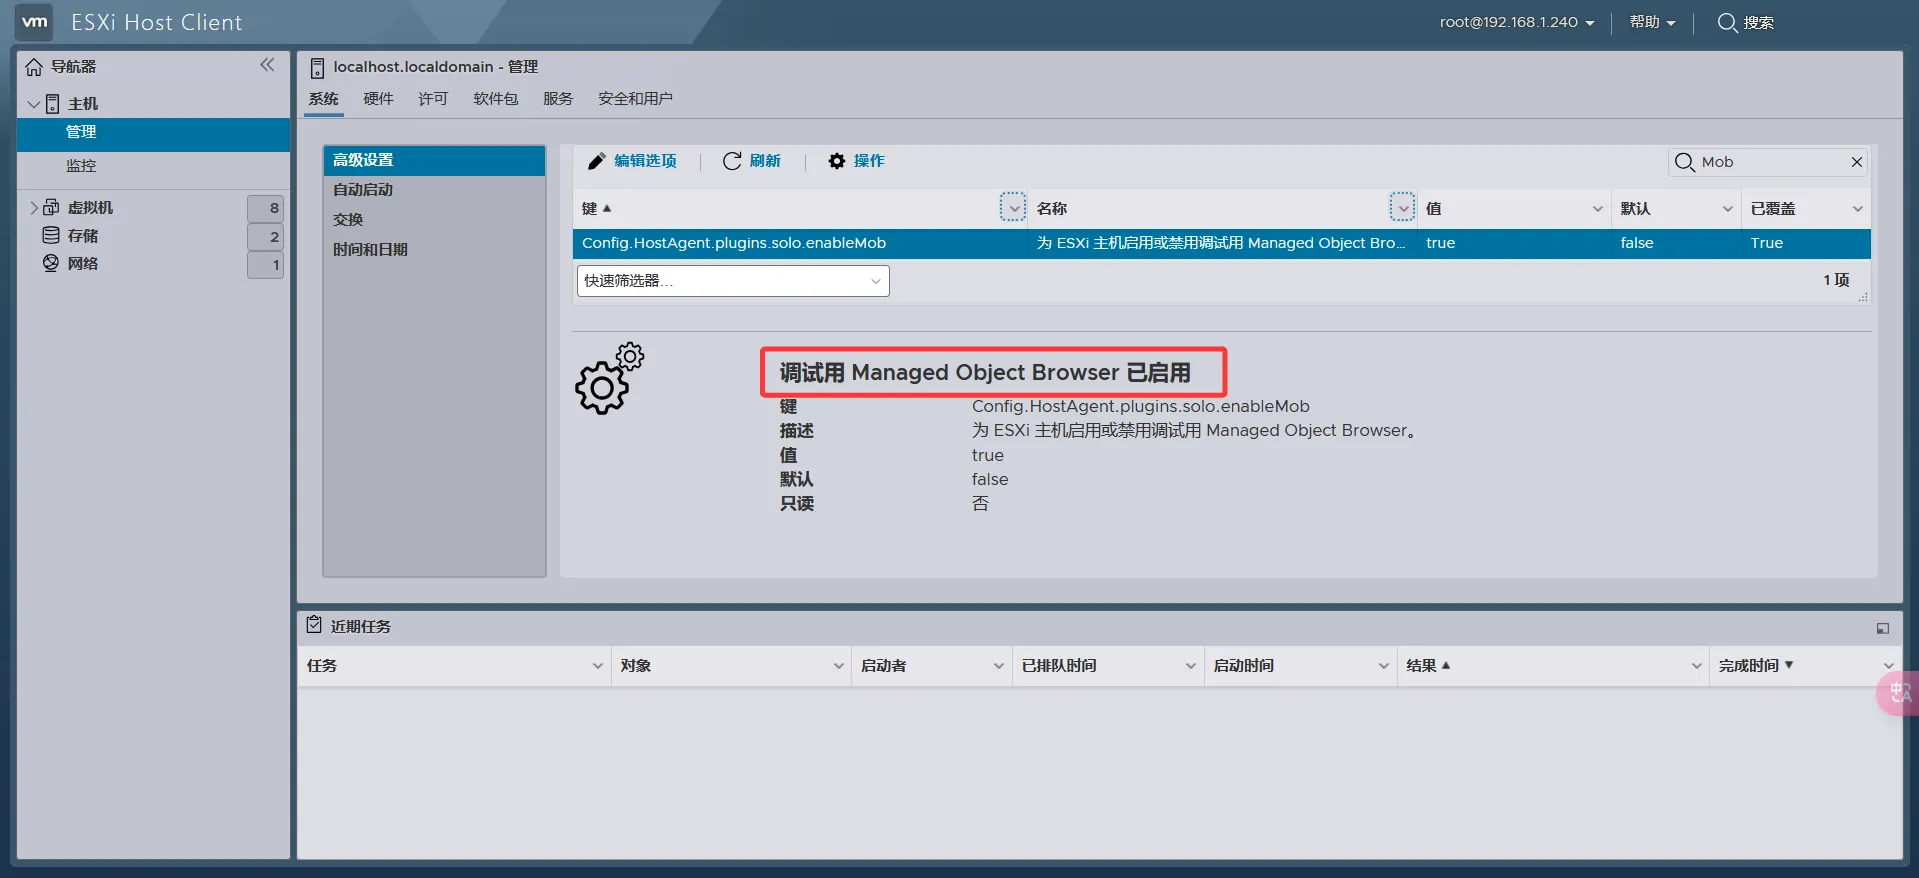Click the 搜索 search in header
The height and width of the screenshot is (878, 1919).
[1745, 22]
